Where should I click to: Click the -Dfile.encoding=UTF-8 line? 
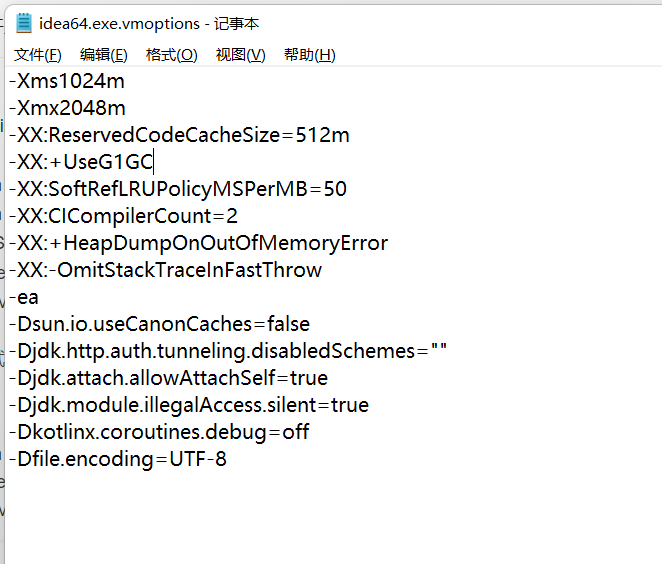tap(118, 459)
